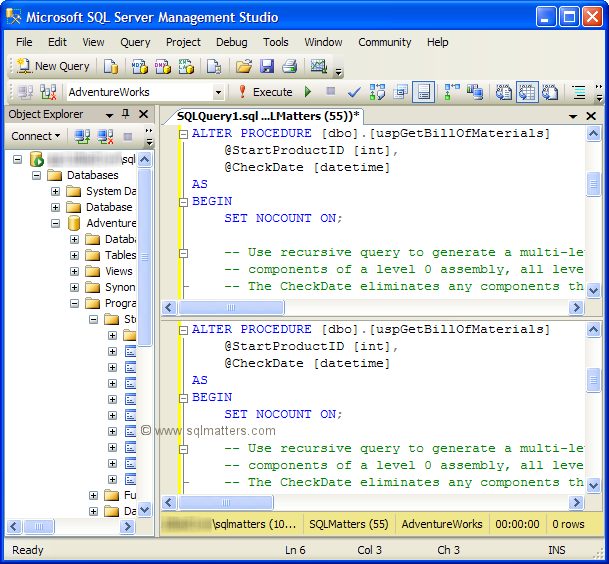Parse the query with the blue checkmark
Screen dimensions: 609x564
(x=354, y=92)
